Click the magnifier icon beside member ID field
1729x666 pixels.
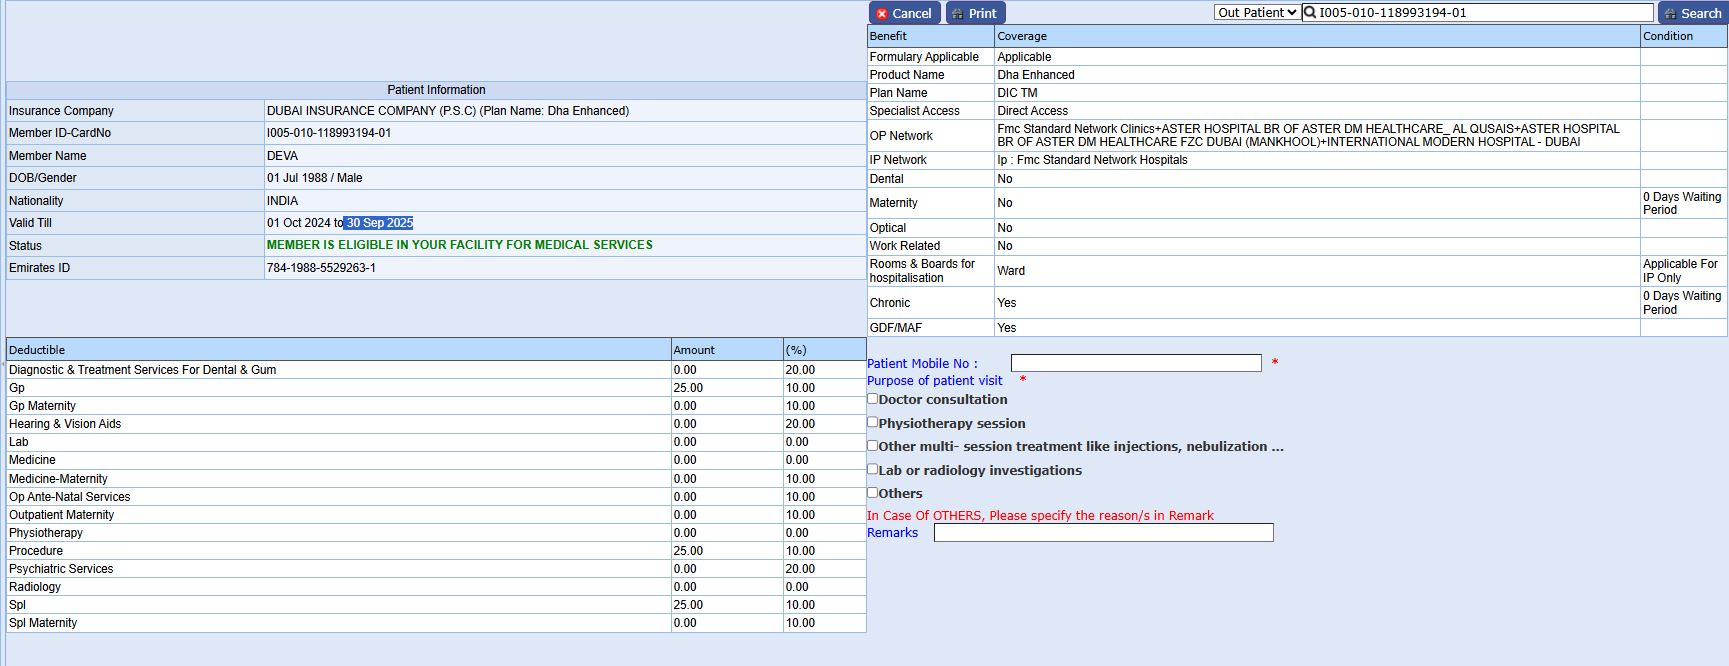coord(1309,13)
